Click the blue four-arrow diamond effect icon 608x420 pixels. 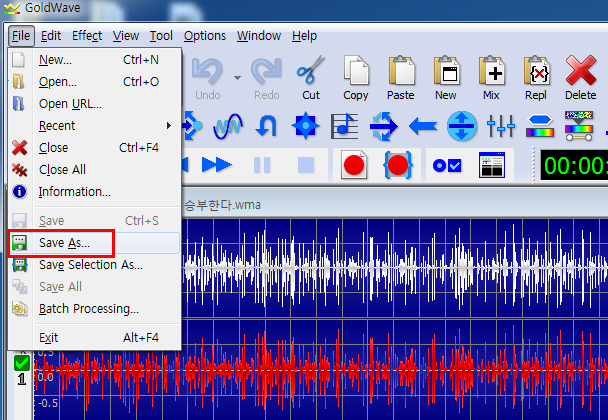coord(306,126)
